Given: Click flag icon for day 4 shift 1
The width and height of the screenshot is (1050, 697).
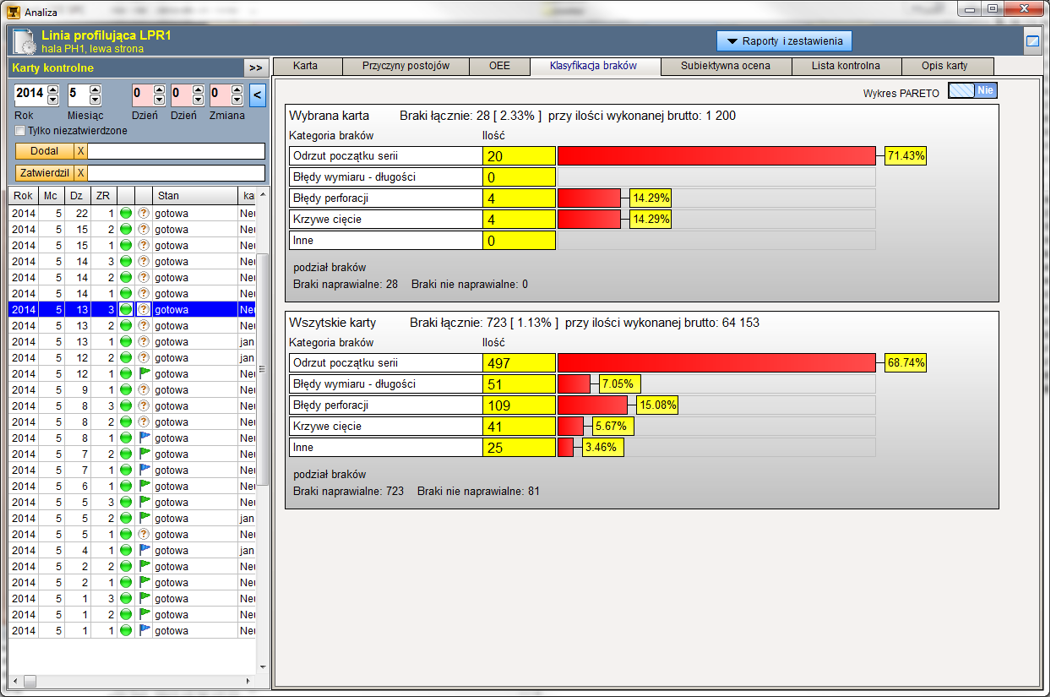Looking at the screenshot, I should [143, 550].
